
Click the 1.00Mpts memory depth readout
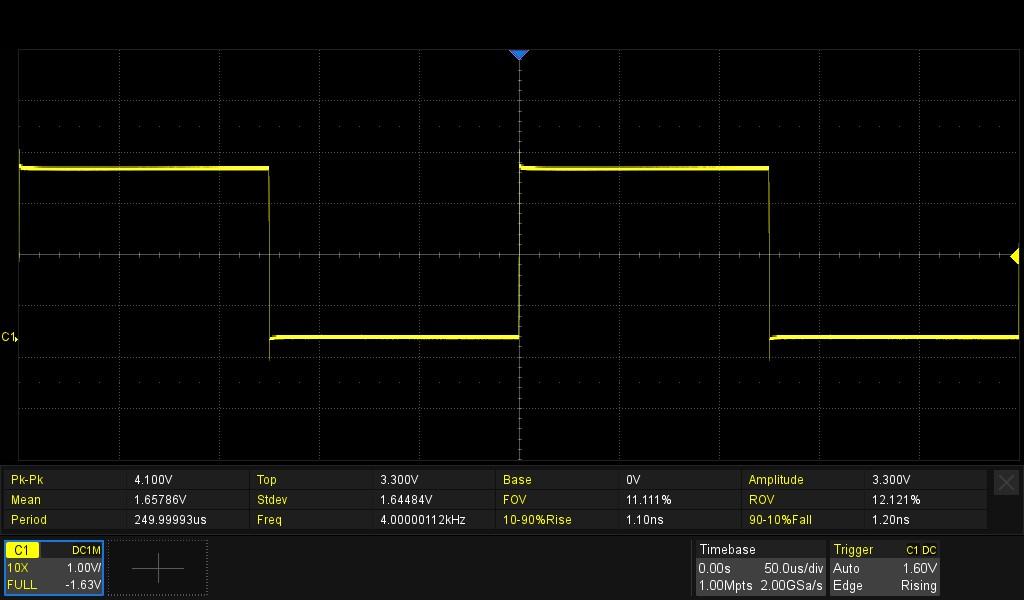[725, 586]
